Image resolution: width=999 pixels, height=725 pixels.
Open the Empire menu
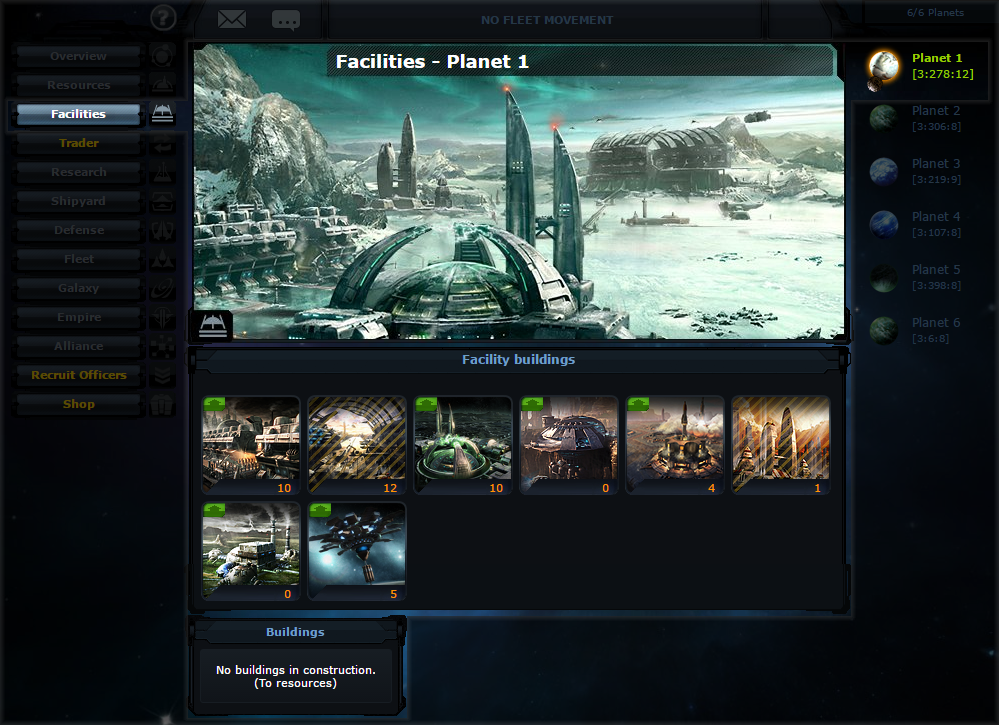78,317
